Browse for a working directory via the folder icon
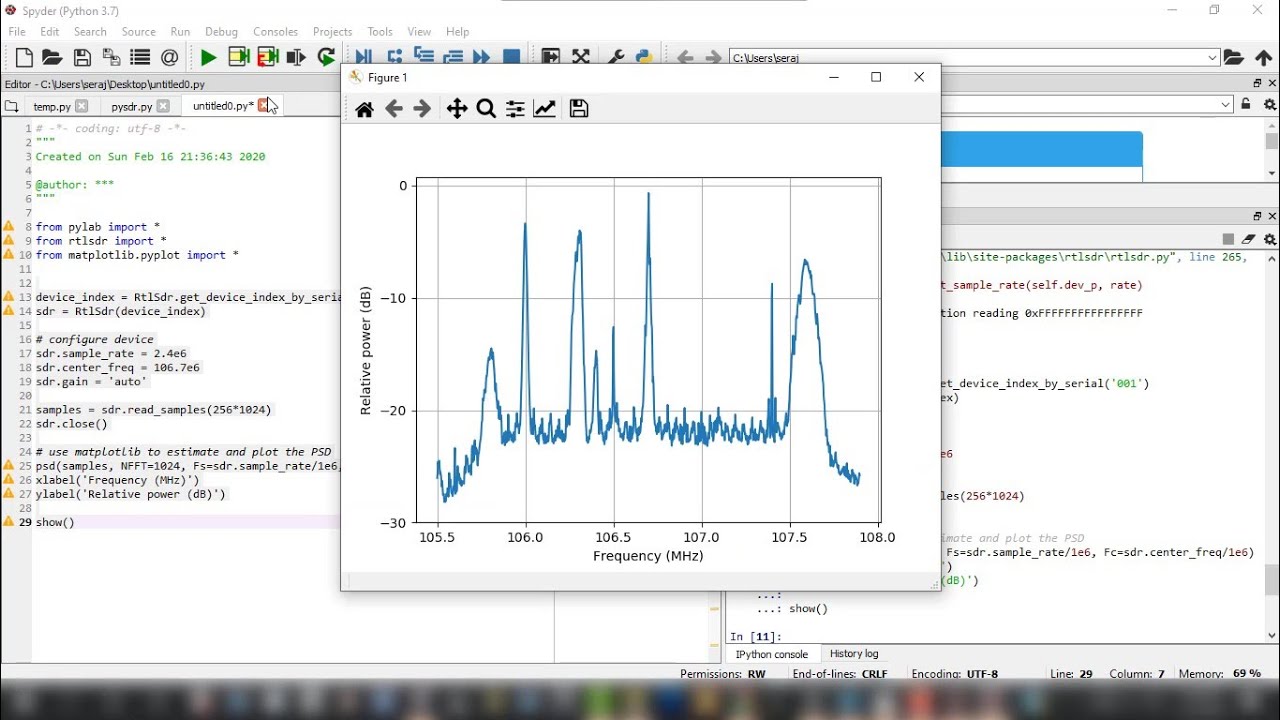Screen dimensions: 1280x720 (x=1234, y=58)
